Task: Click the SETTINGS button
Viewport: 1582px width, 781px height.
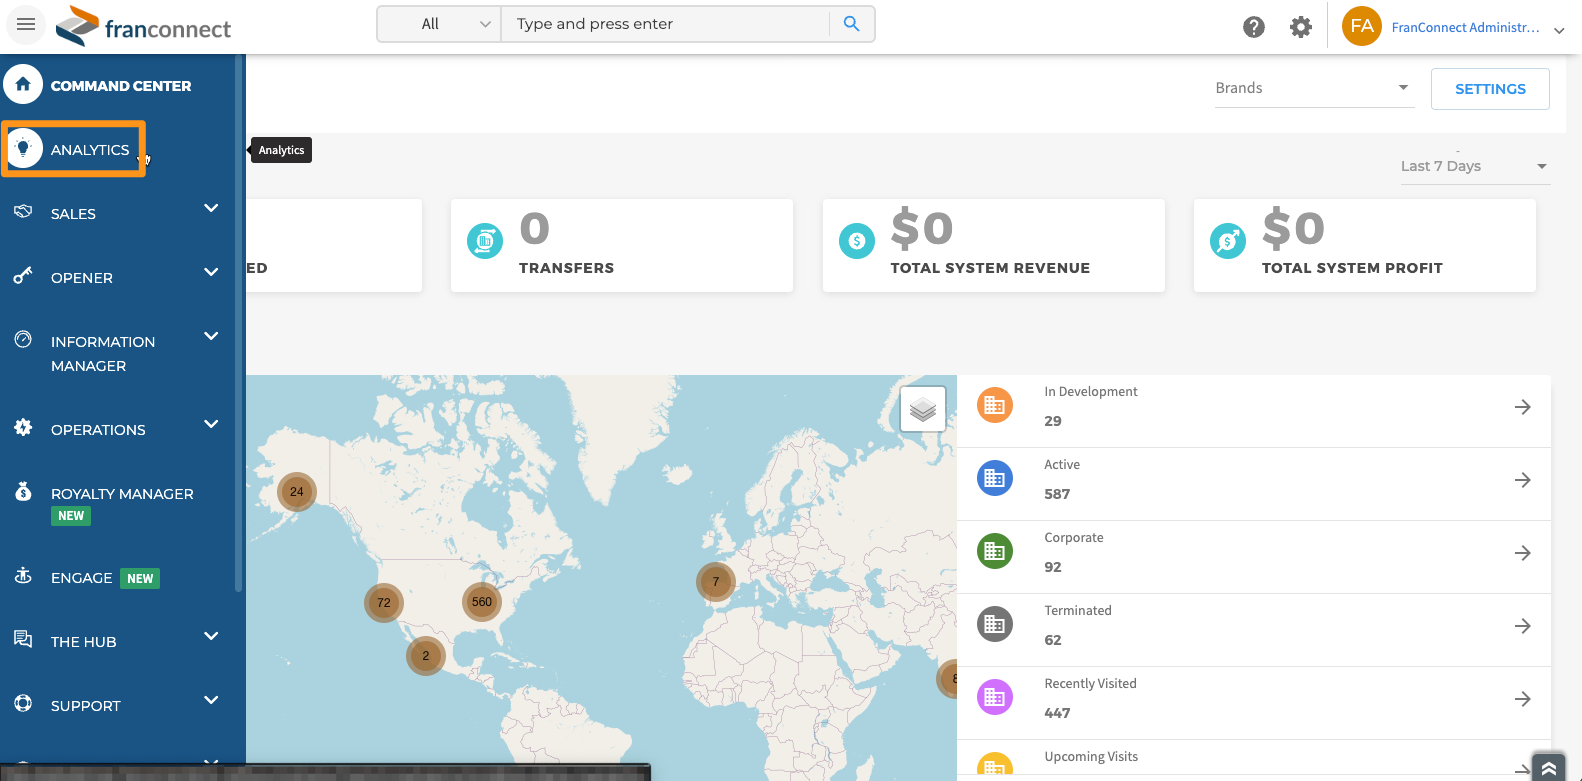Action: pos(1490,89)
